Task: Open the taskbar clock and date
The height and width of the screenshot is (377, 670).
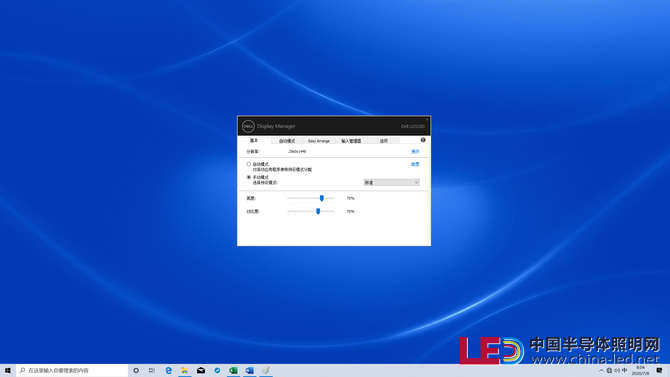Action: (x=640, y=371)
